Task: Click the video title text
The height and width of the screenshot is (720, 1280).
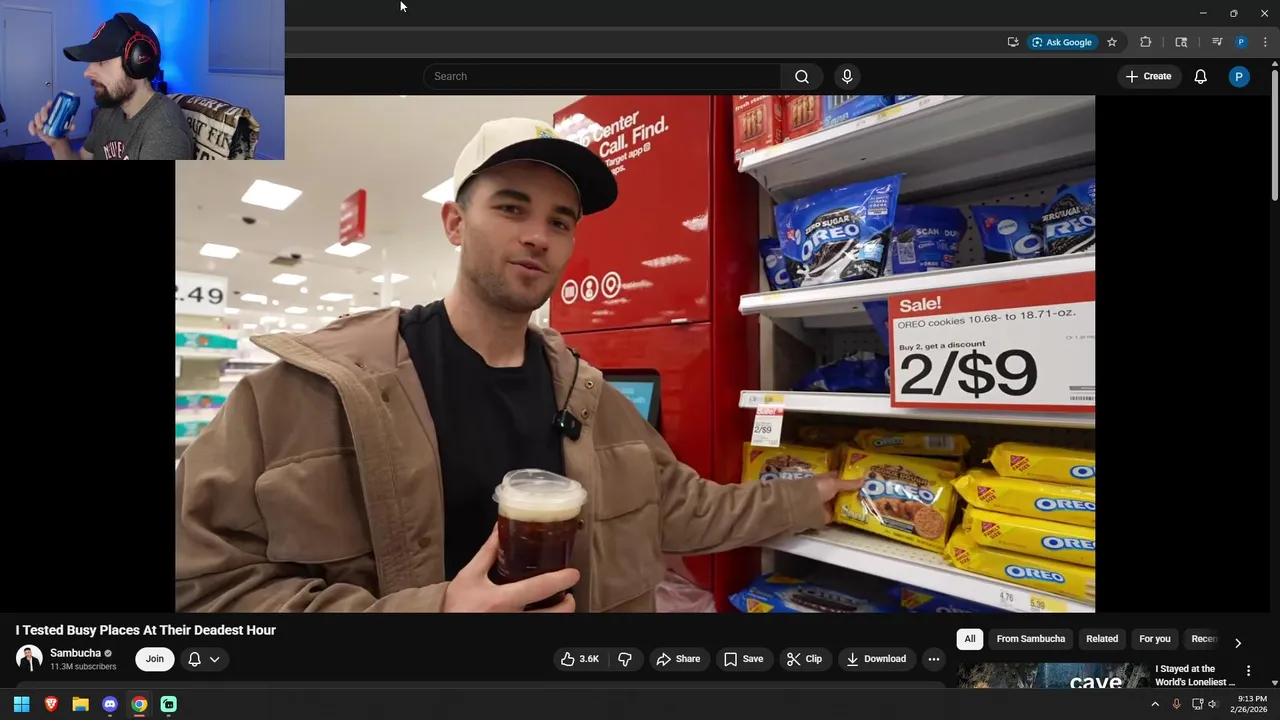Action: point(146,630)
